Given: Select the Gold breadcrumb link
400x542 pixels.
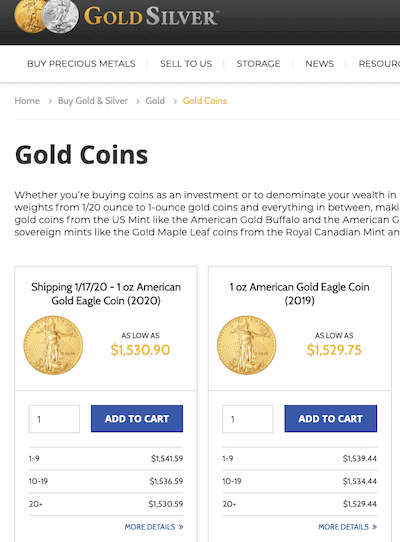Looking at the screenshot, I should pyautogui.click(x=155, y=101).
